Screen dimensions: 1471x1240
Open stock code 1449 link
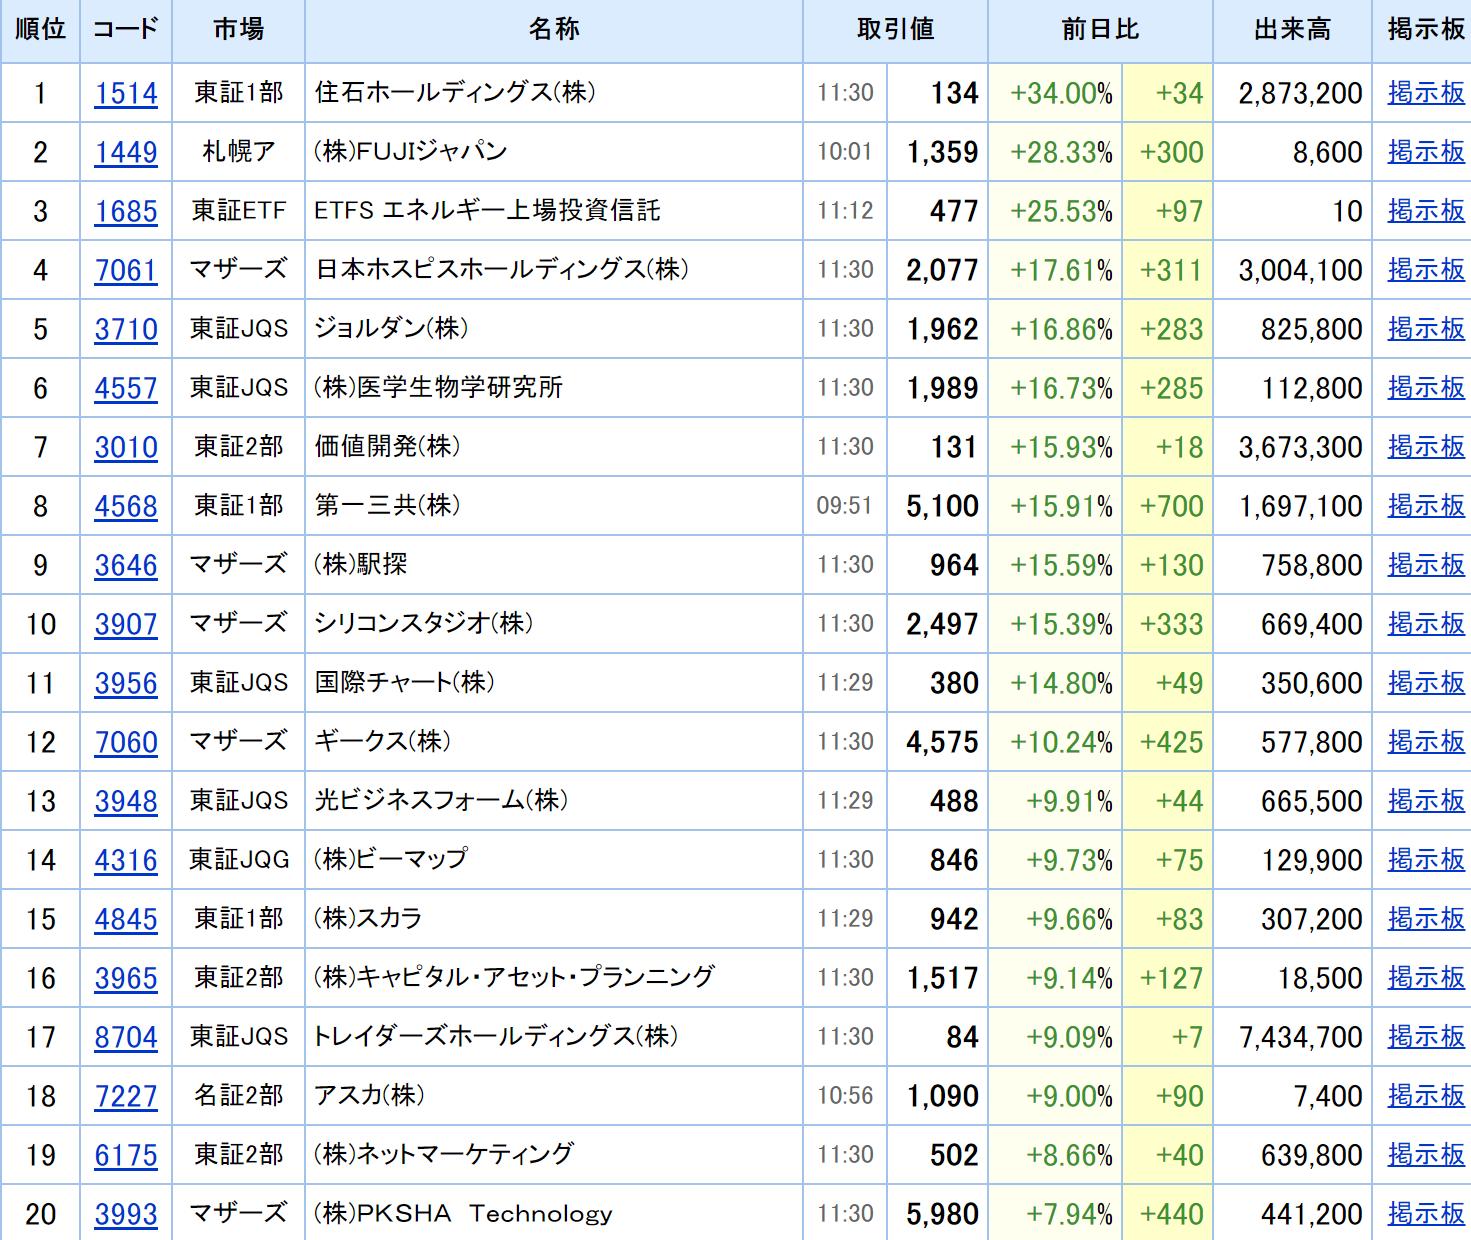click(x=126, y=152)
